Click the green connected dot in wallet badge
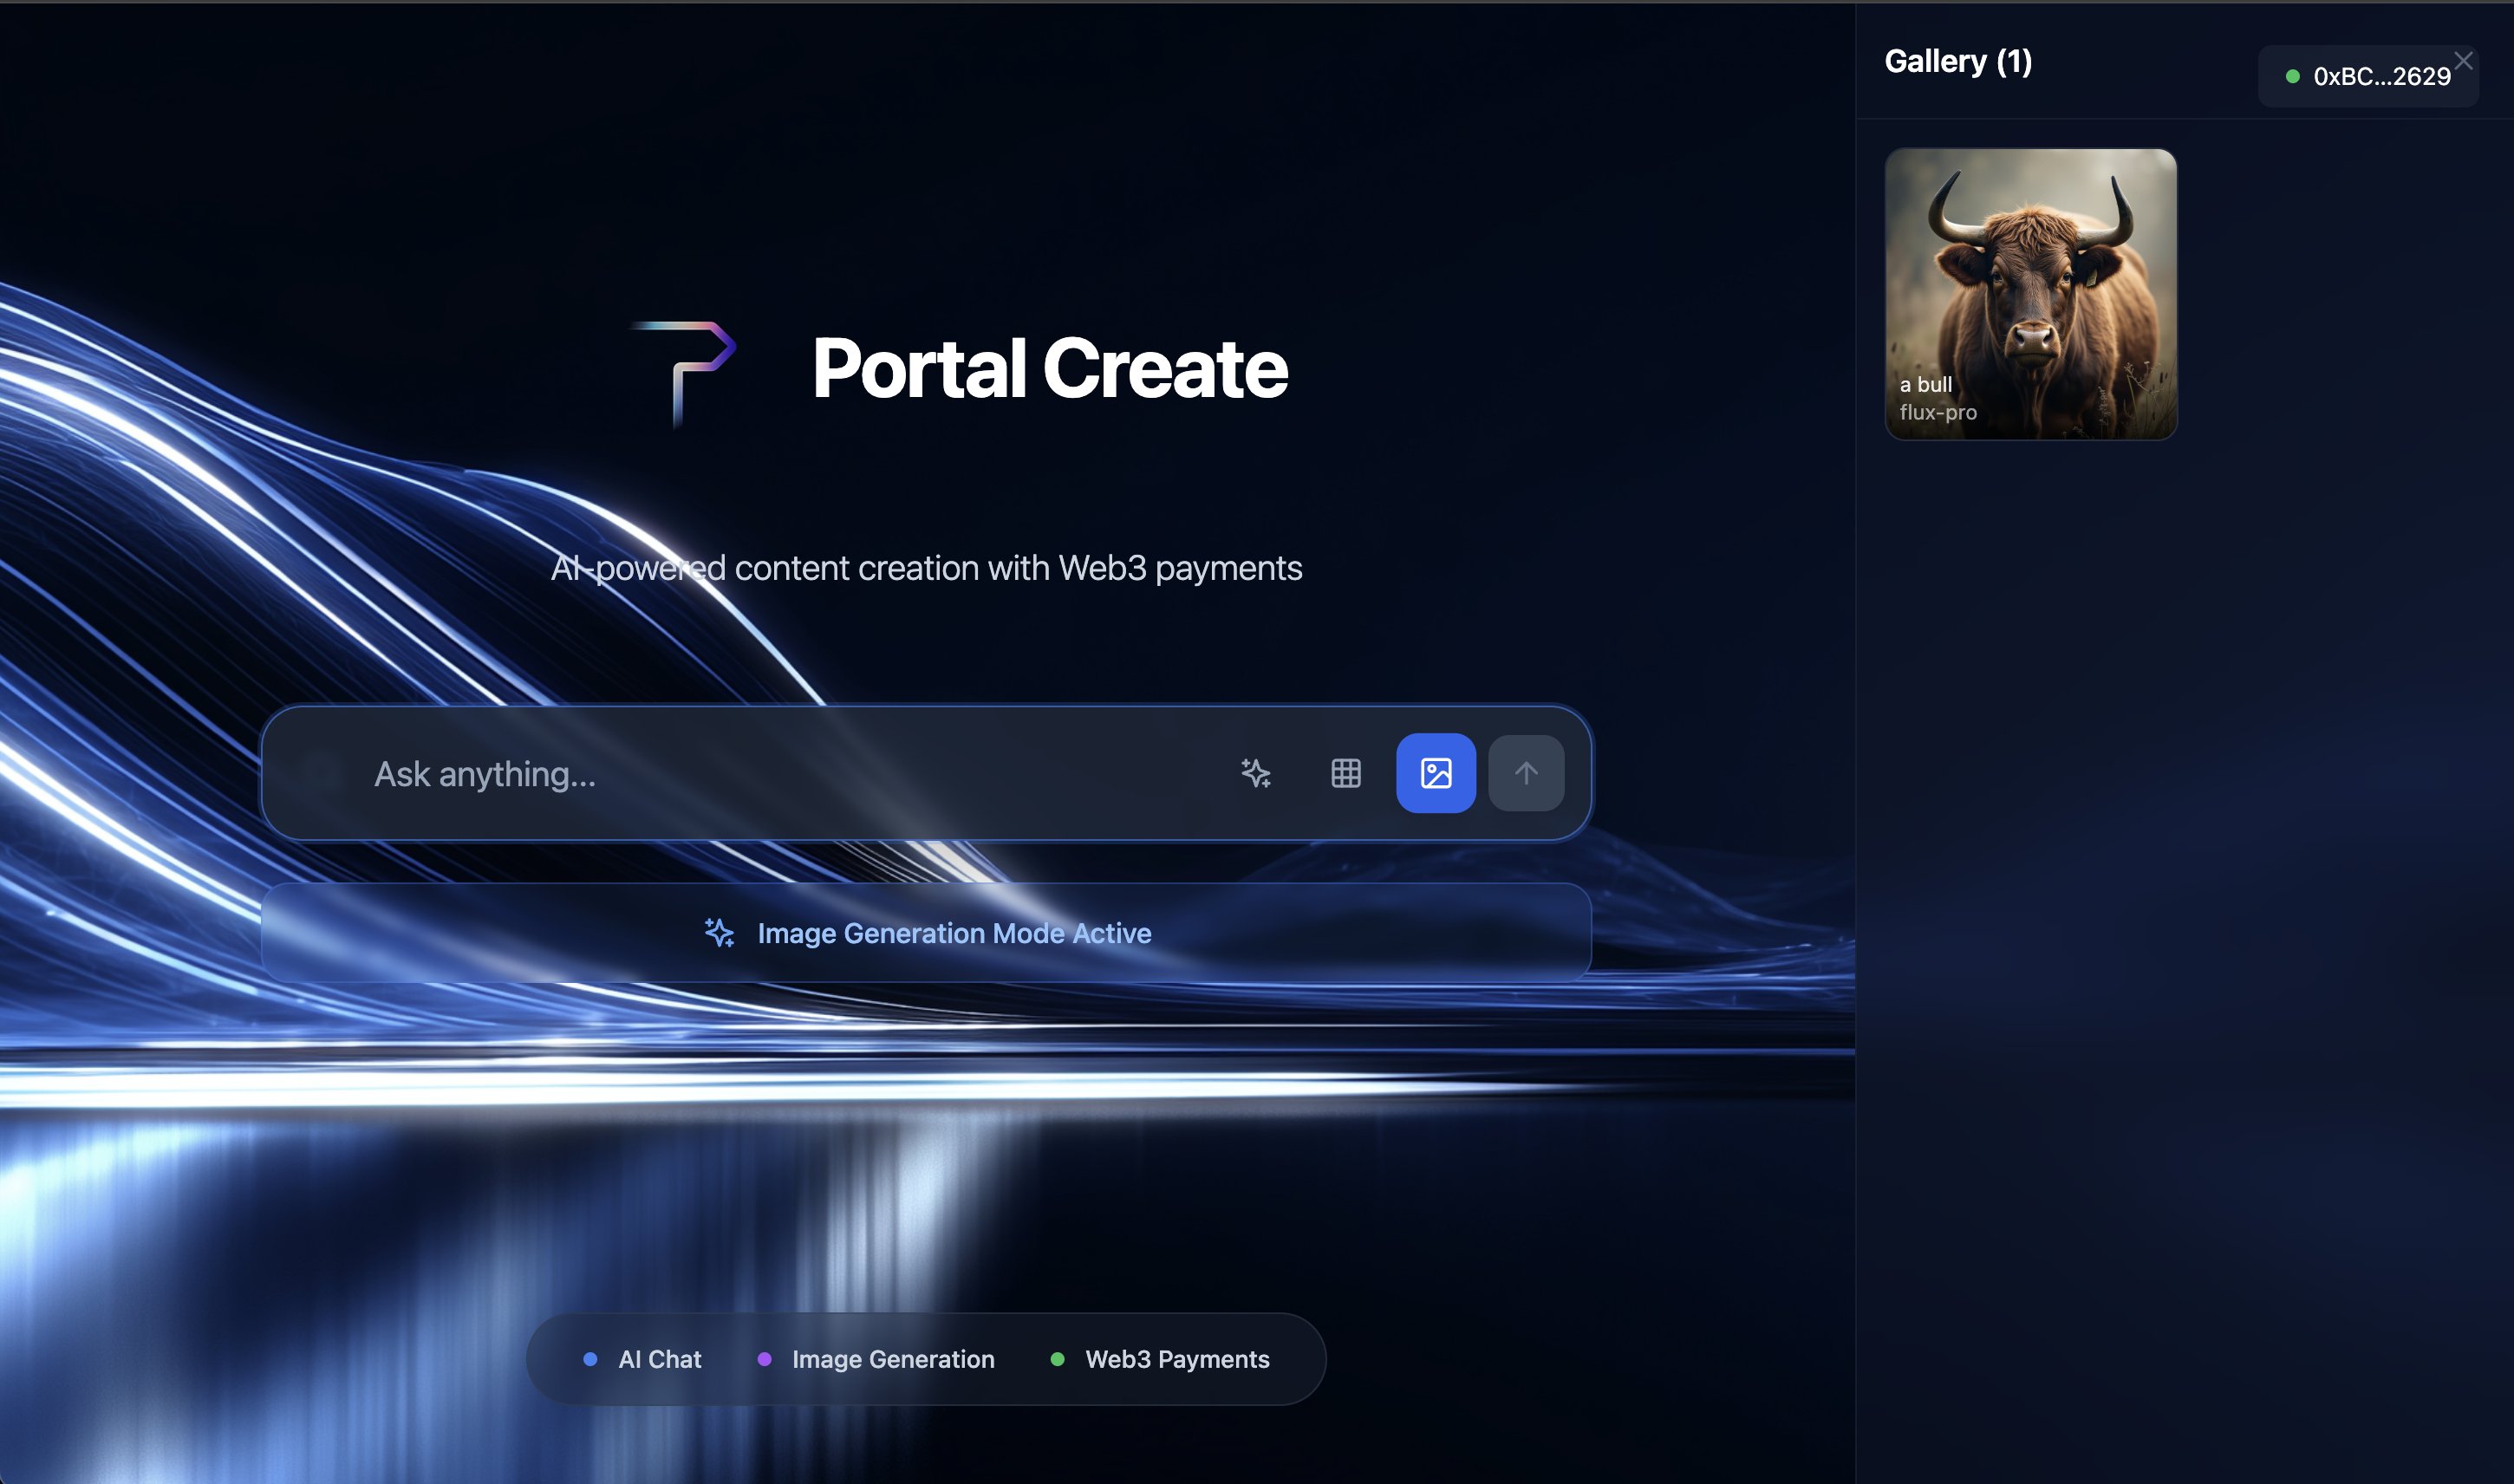This screenshot has width=2514, height=1484. click(x=2292, y=77)
